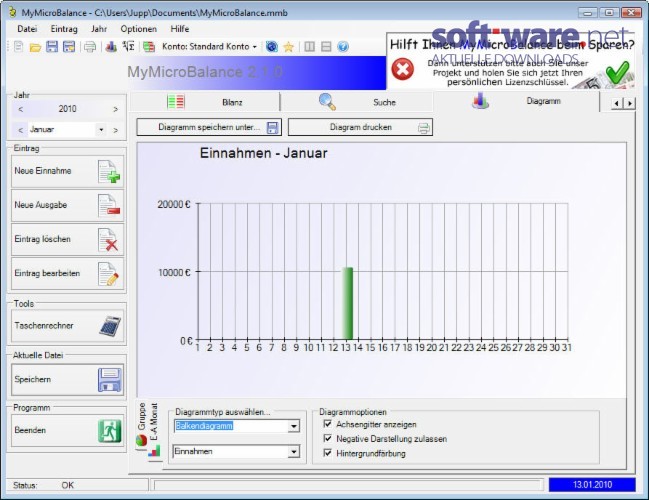Click the globe web toolbar icon
This screenshot has height=500, width=649.
pyautogui.click(x=272, y=46)
